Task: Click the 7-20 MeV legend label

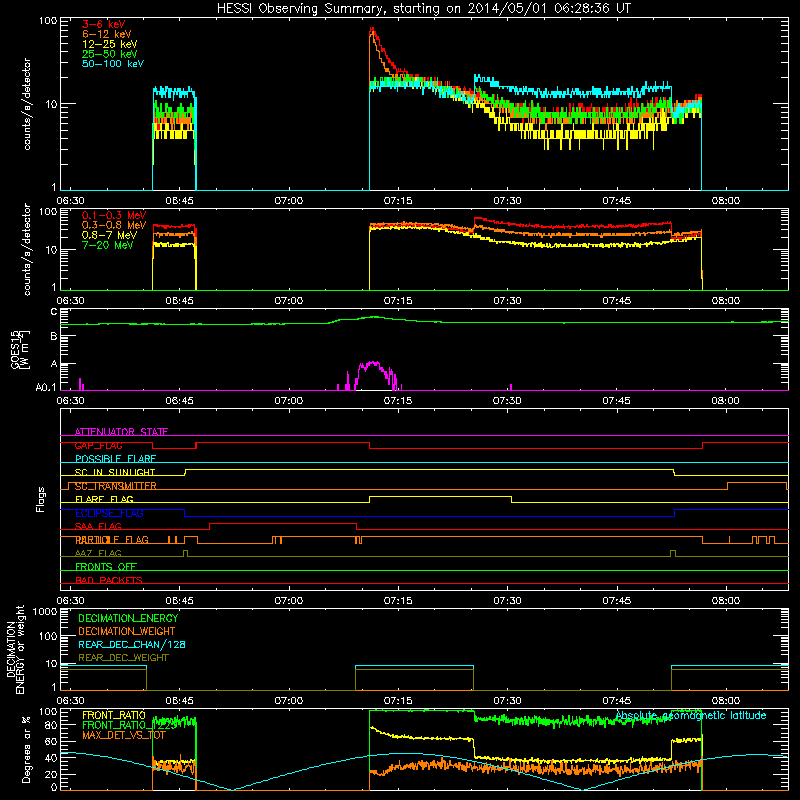Action: pyautogui.click(x=107, y=245)
